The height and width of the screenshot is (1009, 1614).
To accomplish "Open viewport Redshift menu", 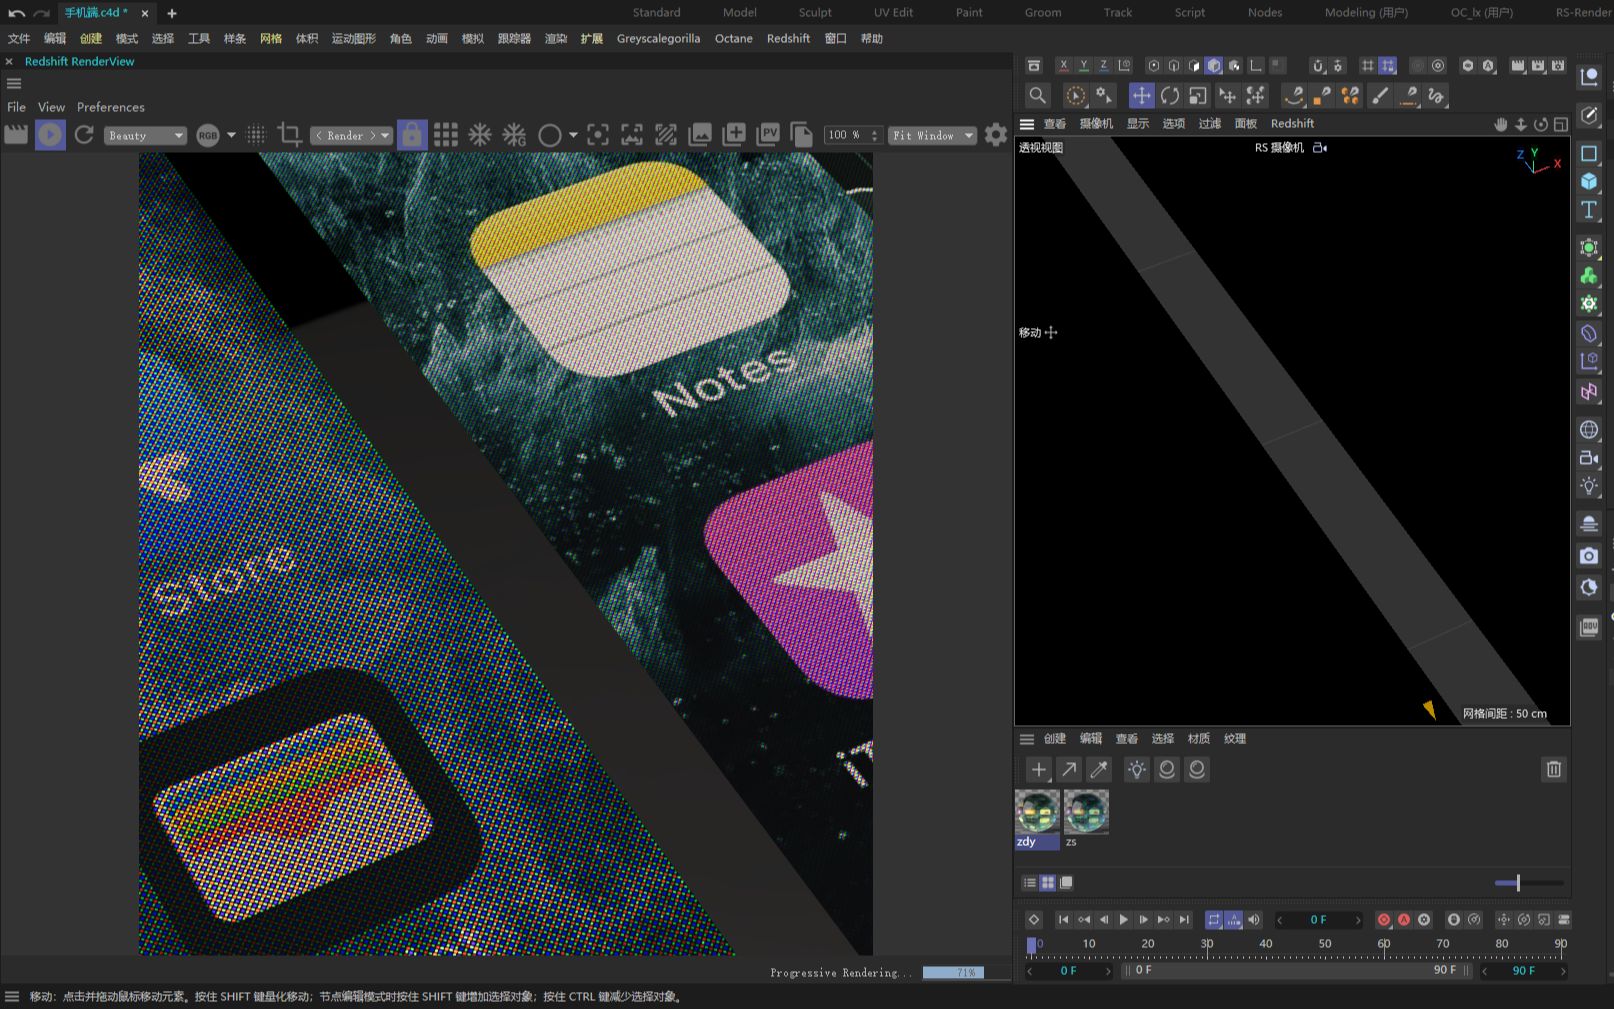I will click(1292, 123).
